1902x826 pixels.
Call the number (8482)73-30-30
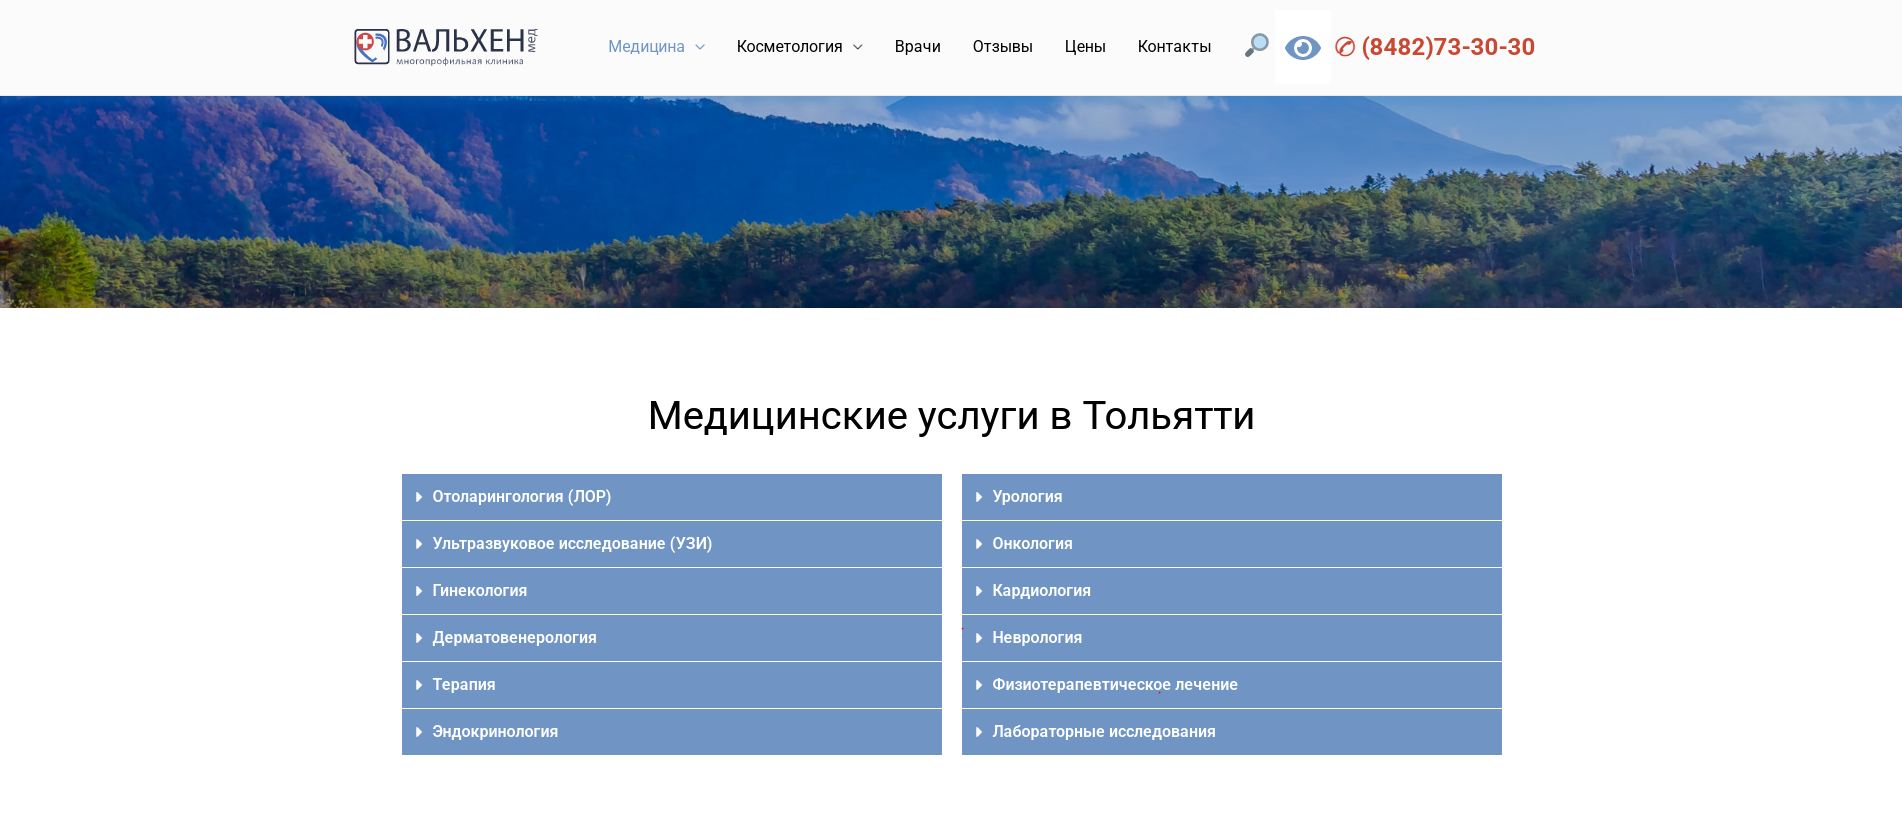(x=1448, y=47)
